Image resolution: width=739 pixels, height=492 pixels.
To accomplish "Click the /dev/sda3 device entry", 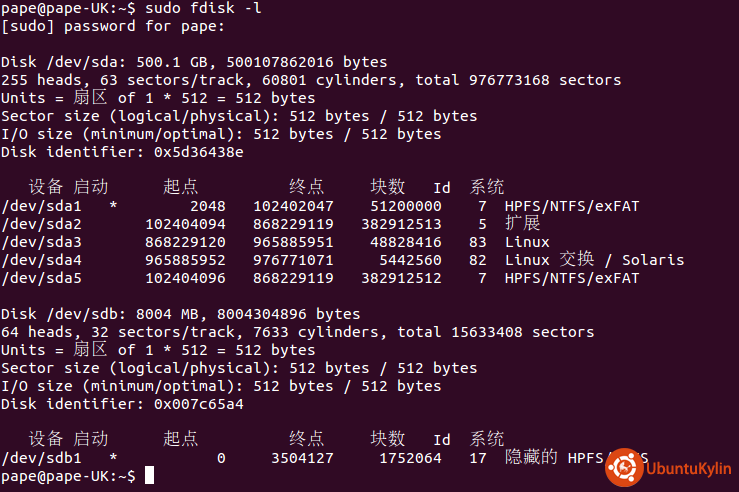I will coord(41,242).
